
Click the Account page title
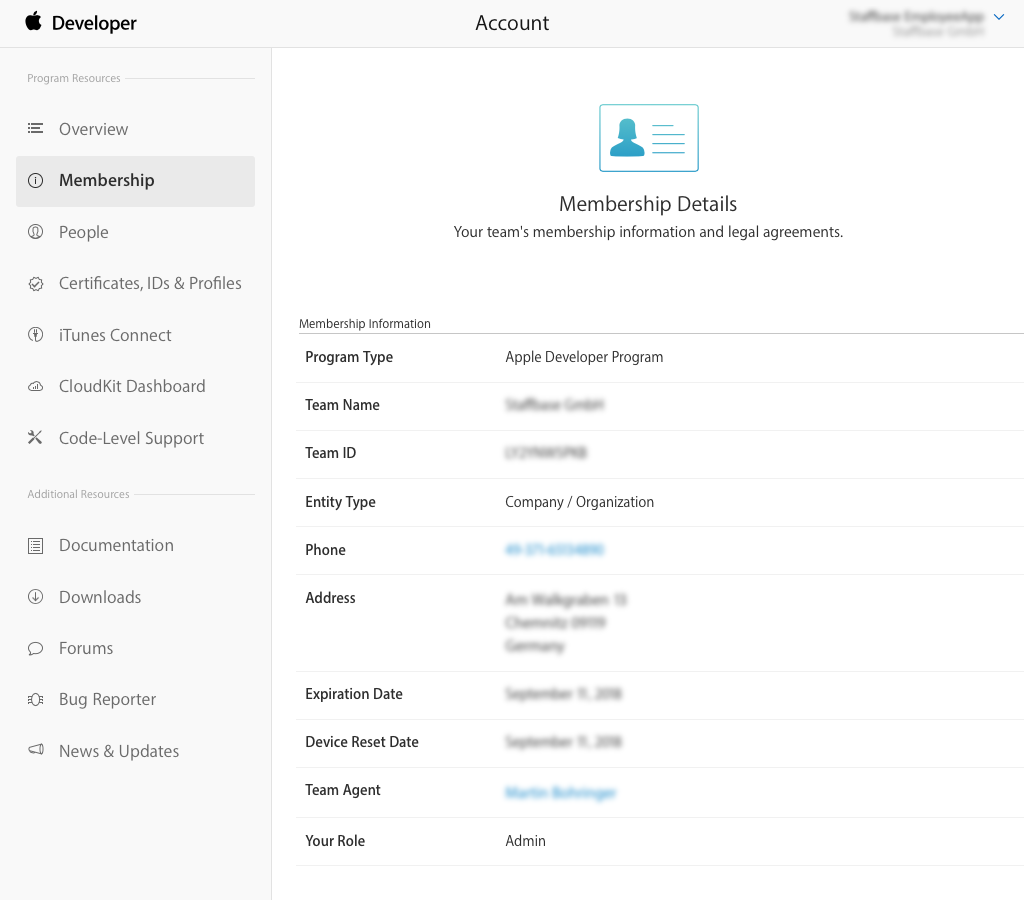pyautogui.click(x=512, y=23)
